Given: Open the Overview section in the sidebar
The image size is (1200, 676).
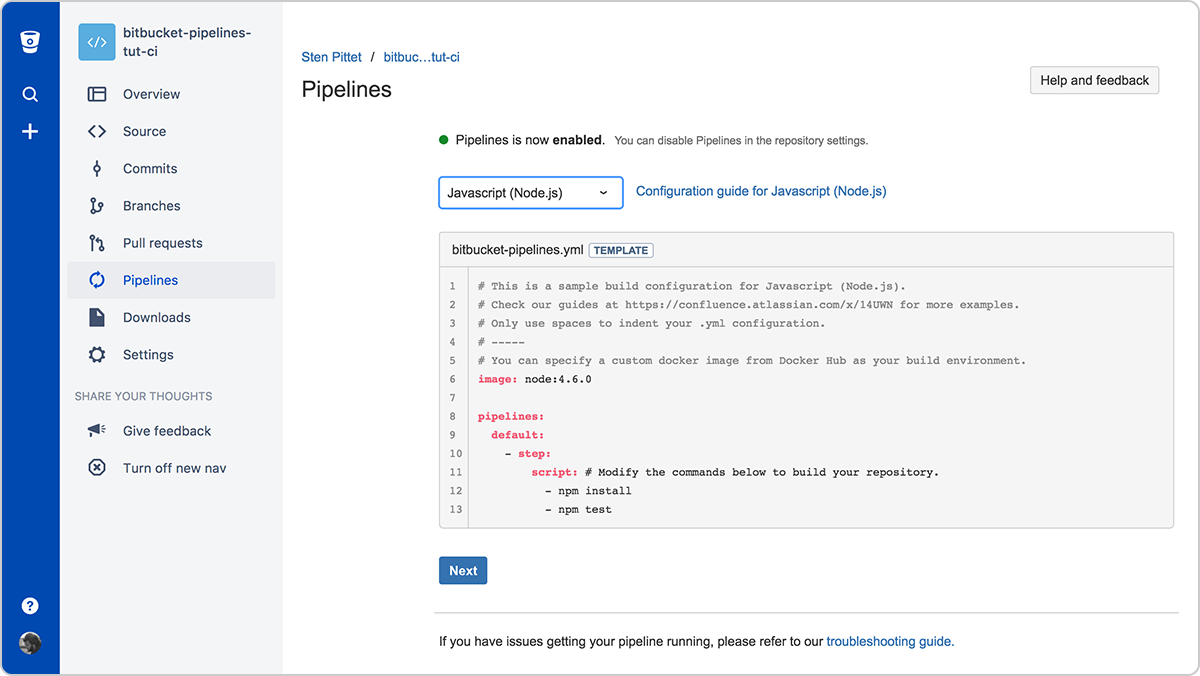Looking at the screenshot, I should tap(151, 94).
